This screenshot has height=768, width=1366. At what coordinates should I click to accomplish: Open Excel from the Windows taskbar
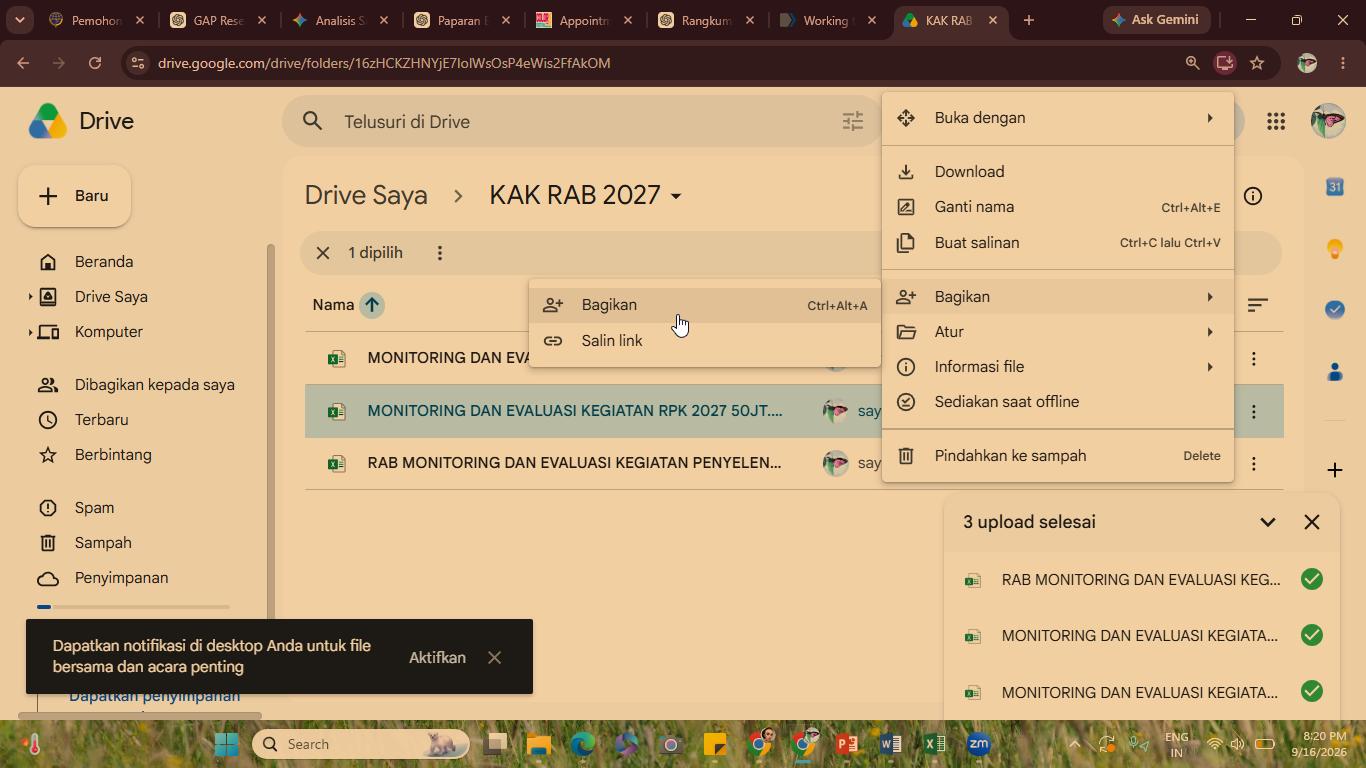point(934,744)
